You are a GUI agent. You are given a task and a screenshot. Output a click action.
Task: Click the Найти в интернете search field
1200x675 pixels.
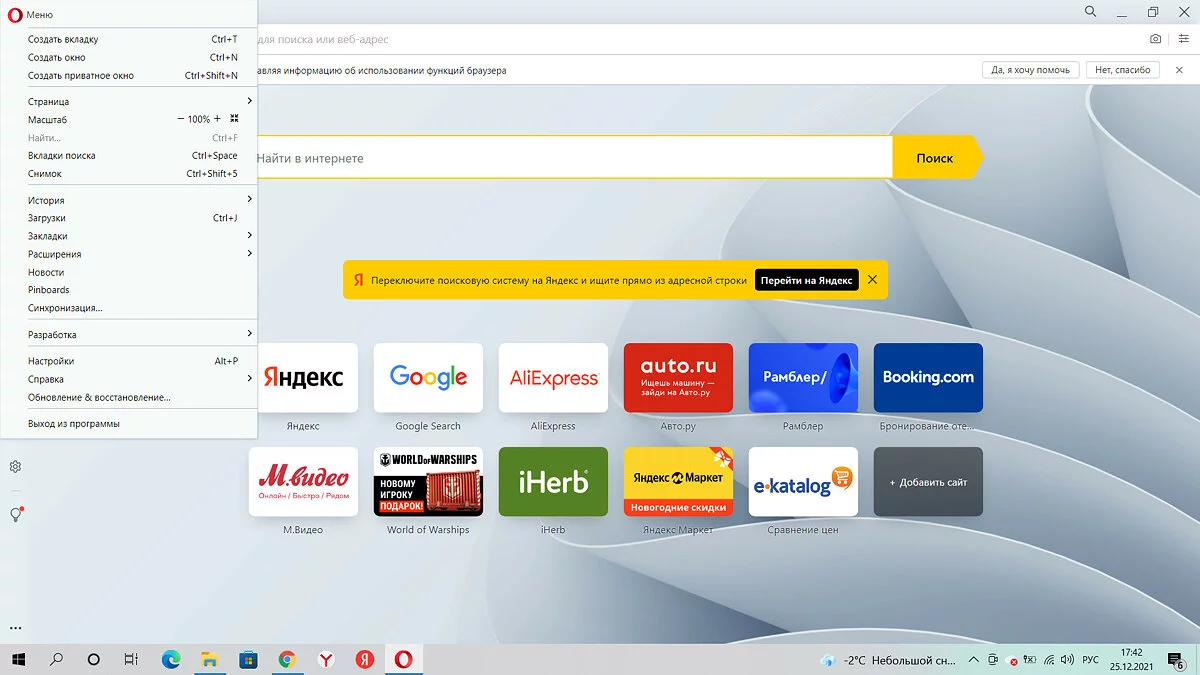574,158
